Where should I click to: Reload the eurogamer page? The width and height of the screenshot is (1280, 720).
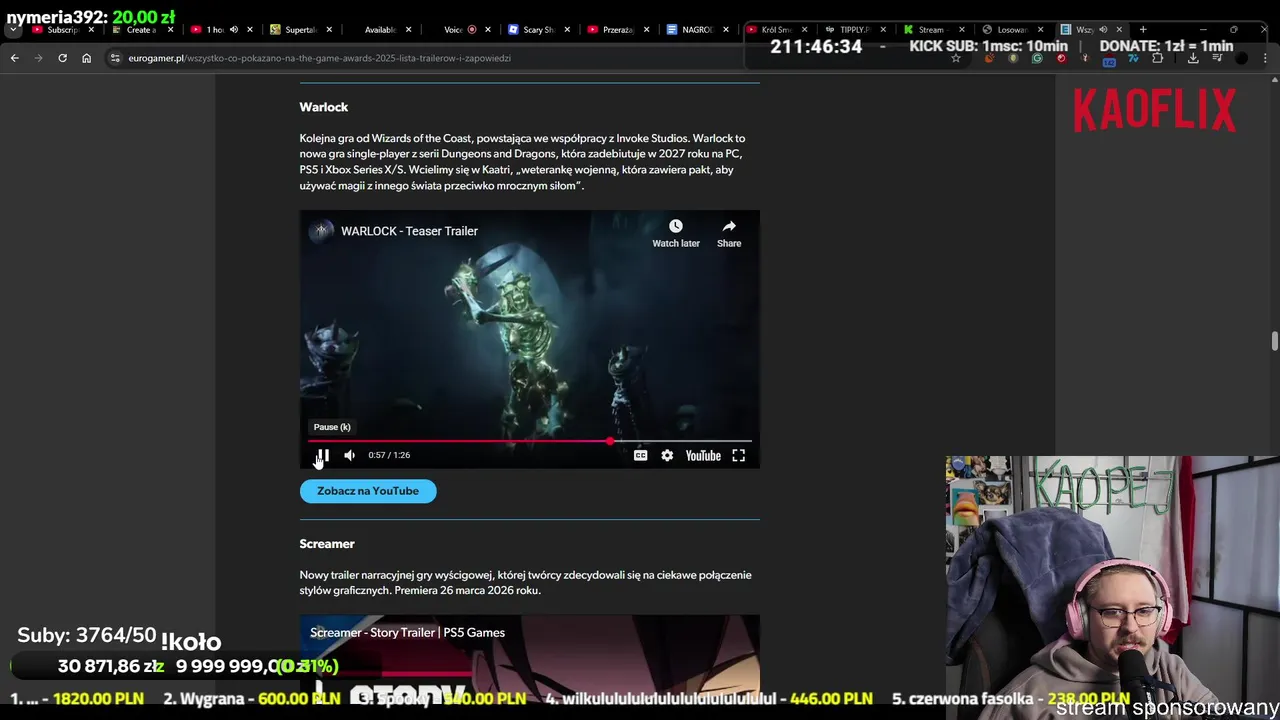[x=62, y=58]
